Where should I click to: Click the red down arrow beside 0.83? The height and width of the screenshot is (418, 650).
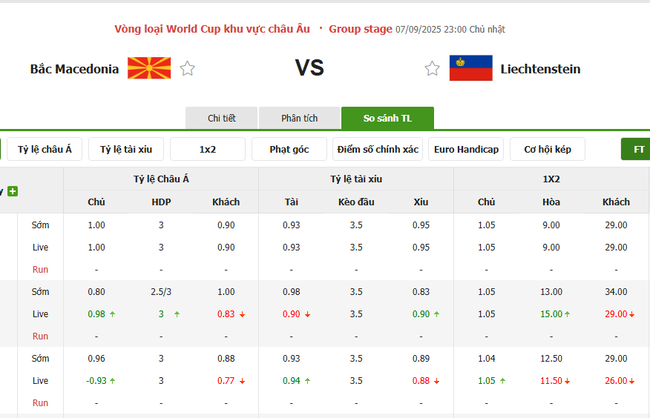tap(242, 314)
